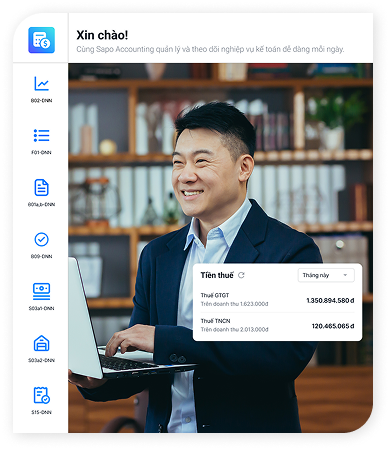The width and height of the screenshot is (390, 450).
Task: Open the B02-DNN line chart report
Action: pyautogui.click(x=41, y=89)
